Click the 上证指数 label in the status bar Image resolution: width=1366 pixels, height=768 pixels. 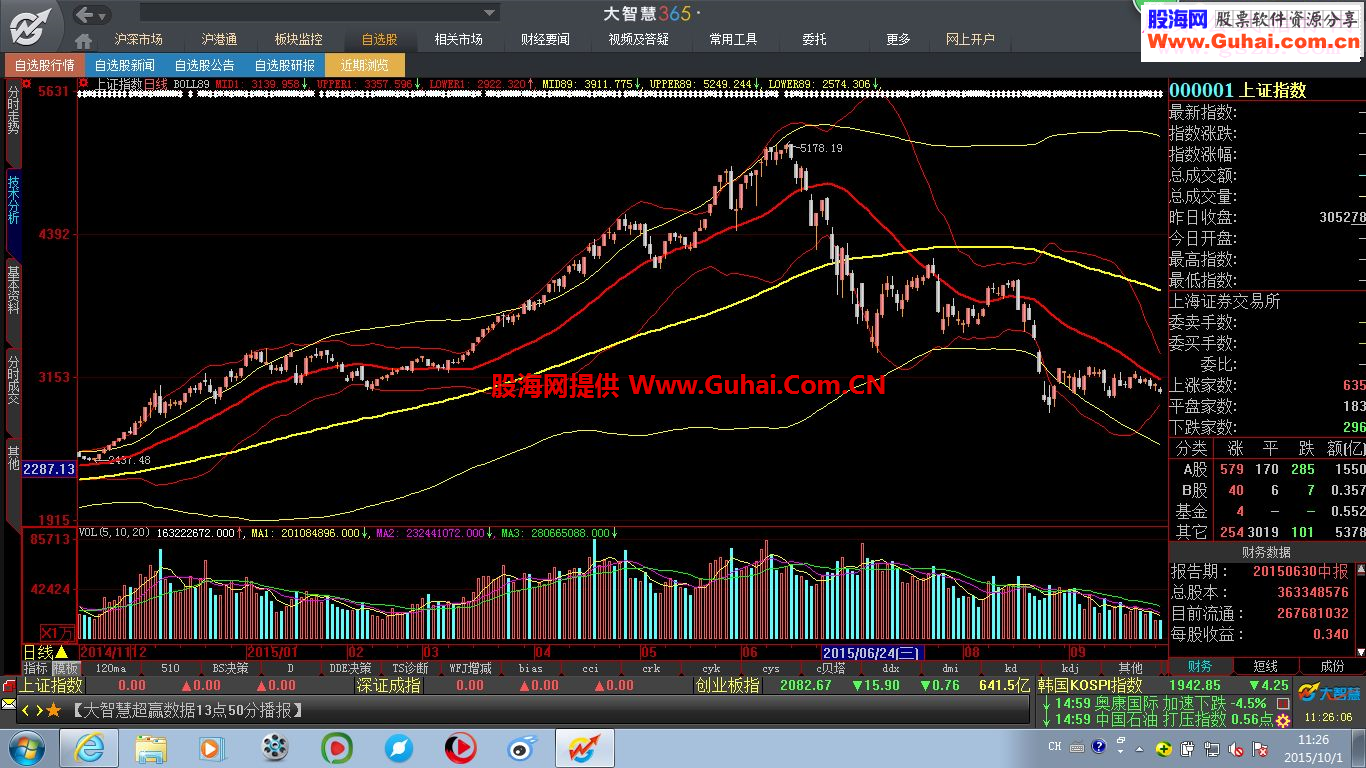[52, 685]
